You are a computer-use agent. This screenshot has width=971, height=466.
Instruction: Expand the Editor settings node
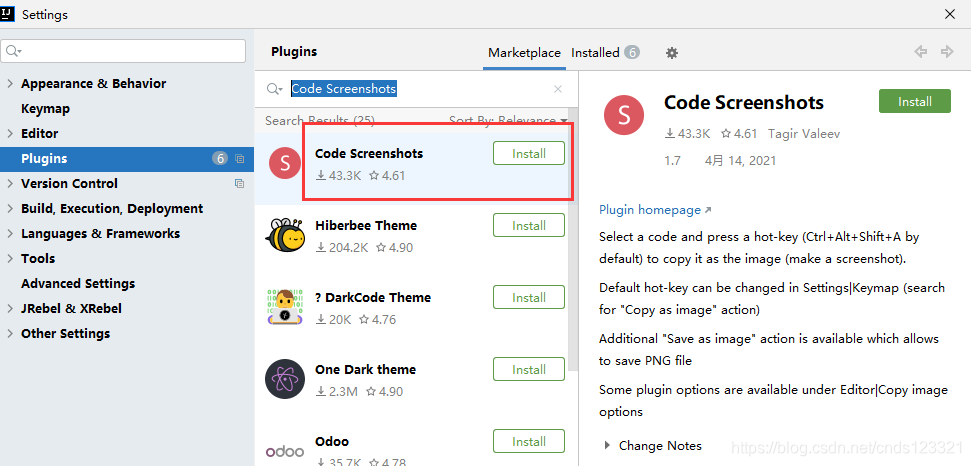10,134
